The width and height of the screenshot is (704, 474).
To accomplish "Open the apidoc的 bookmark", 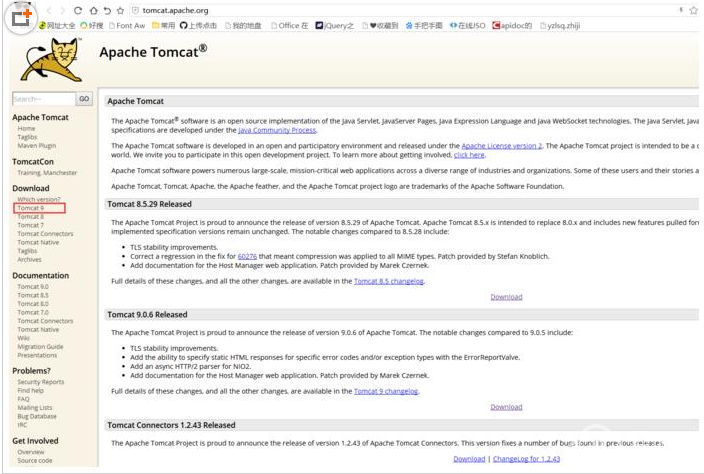I will (x=512, y=26).
